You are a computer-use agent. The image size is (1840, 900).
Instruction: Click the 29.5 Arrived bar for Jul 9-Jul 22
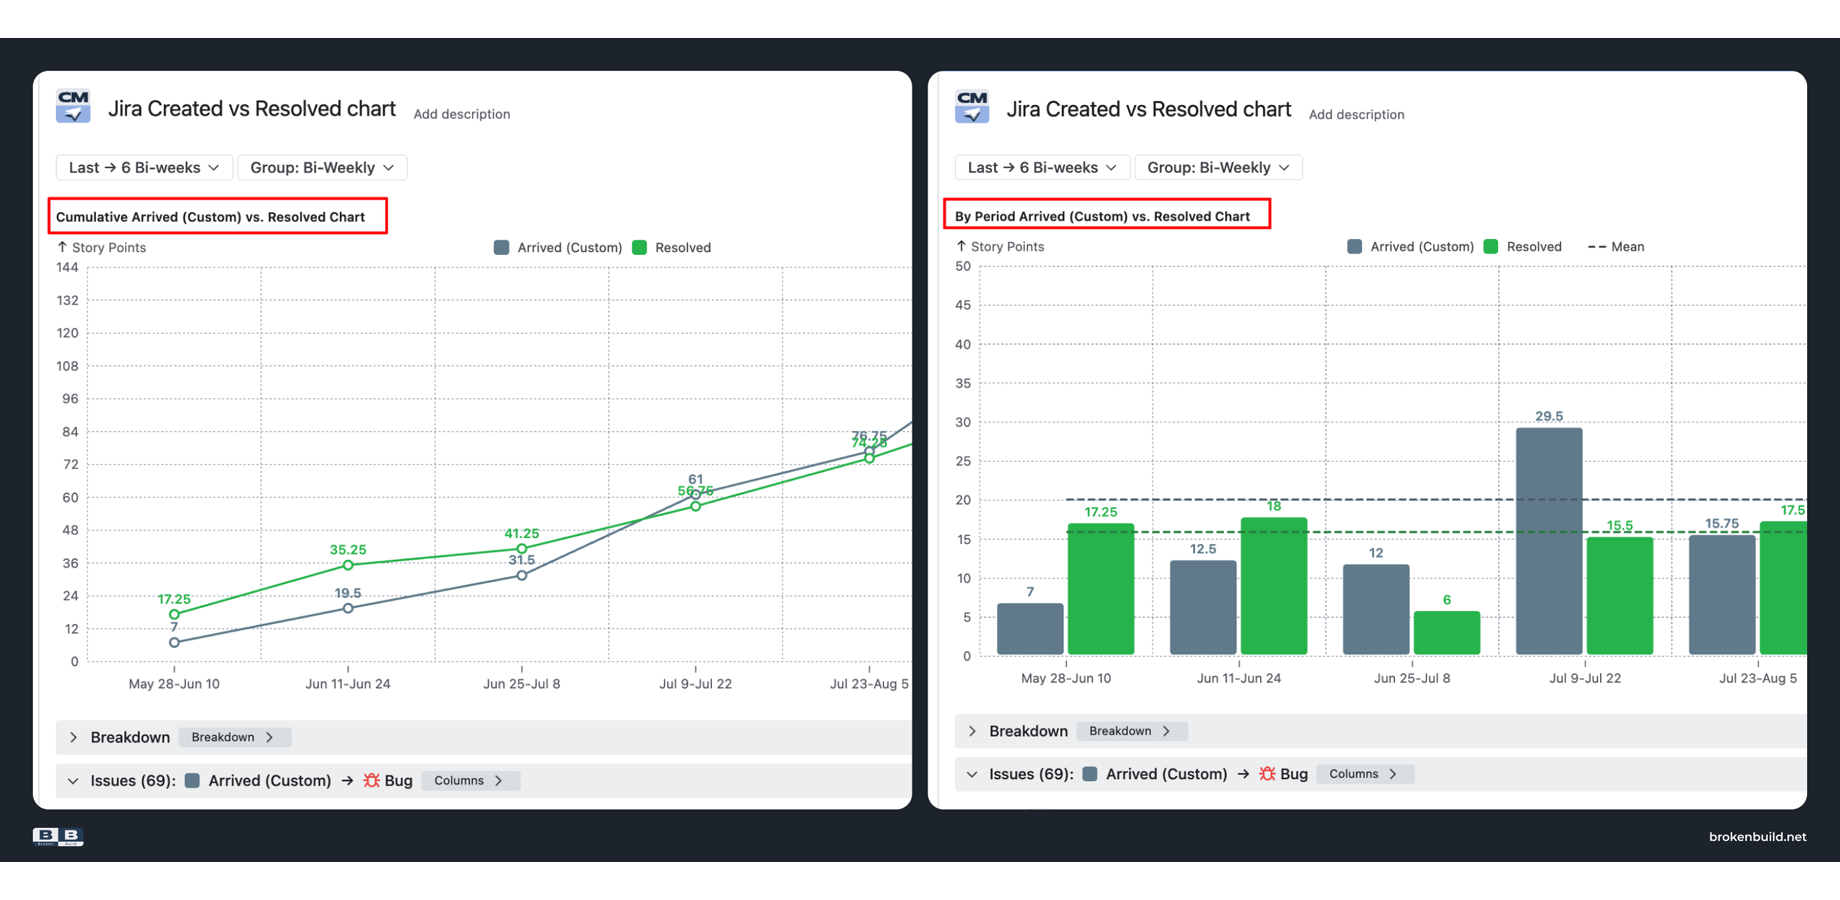click(1549, 542)
